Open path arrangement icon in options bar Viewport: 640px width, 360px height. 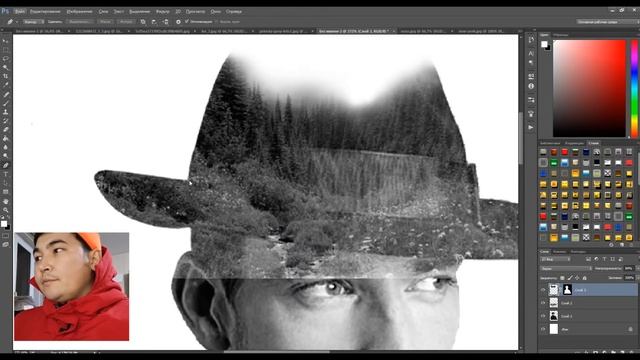165,22
